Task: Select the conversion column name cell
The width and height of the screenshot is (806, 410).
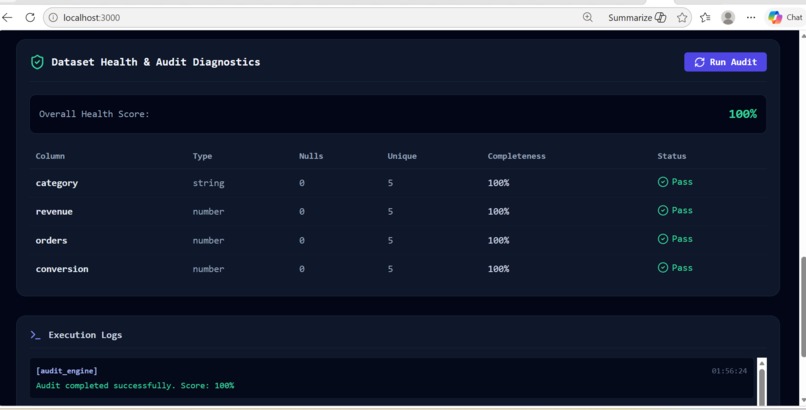Action: click(x=62, y=269)
